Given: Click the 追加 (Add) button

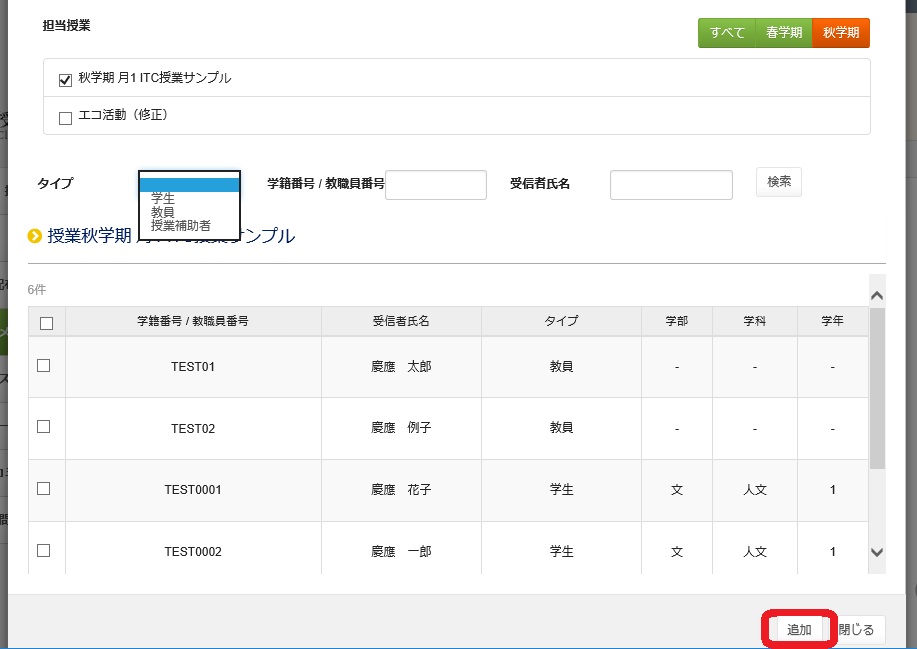Looking at the screenshot, I should pos(799,629).
